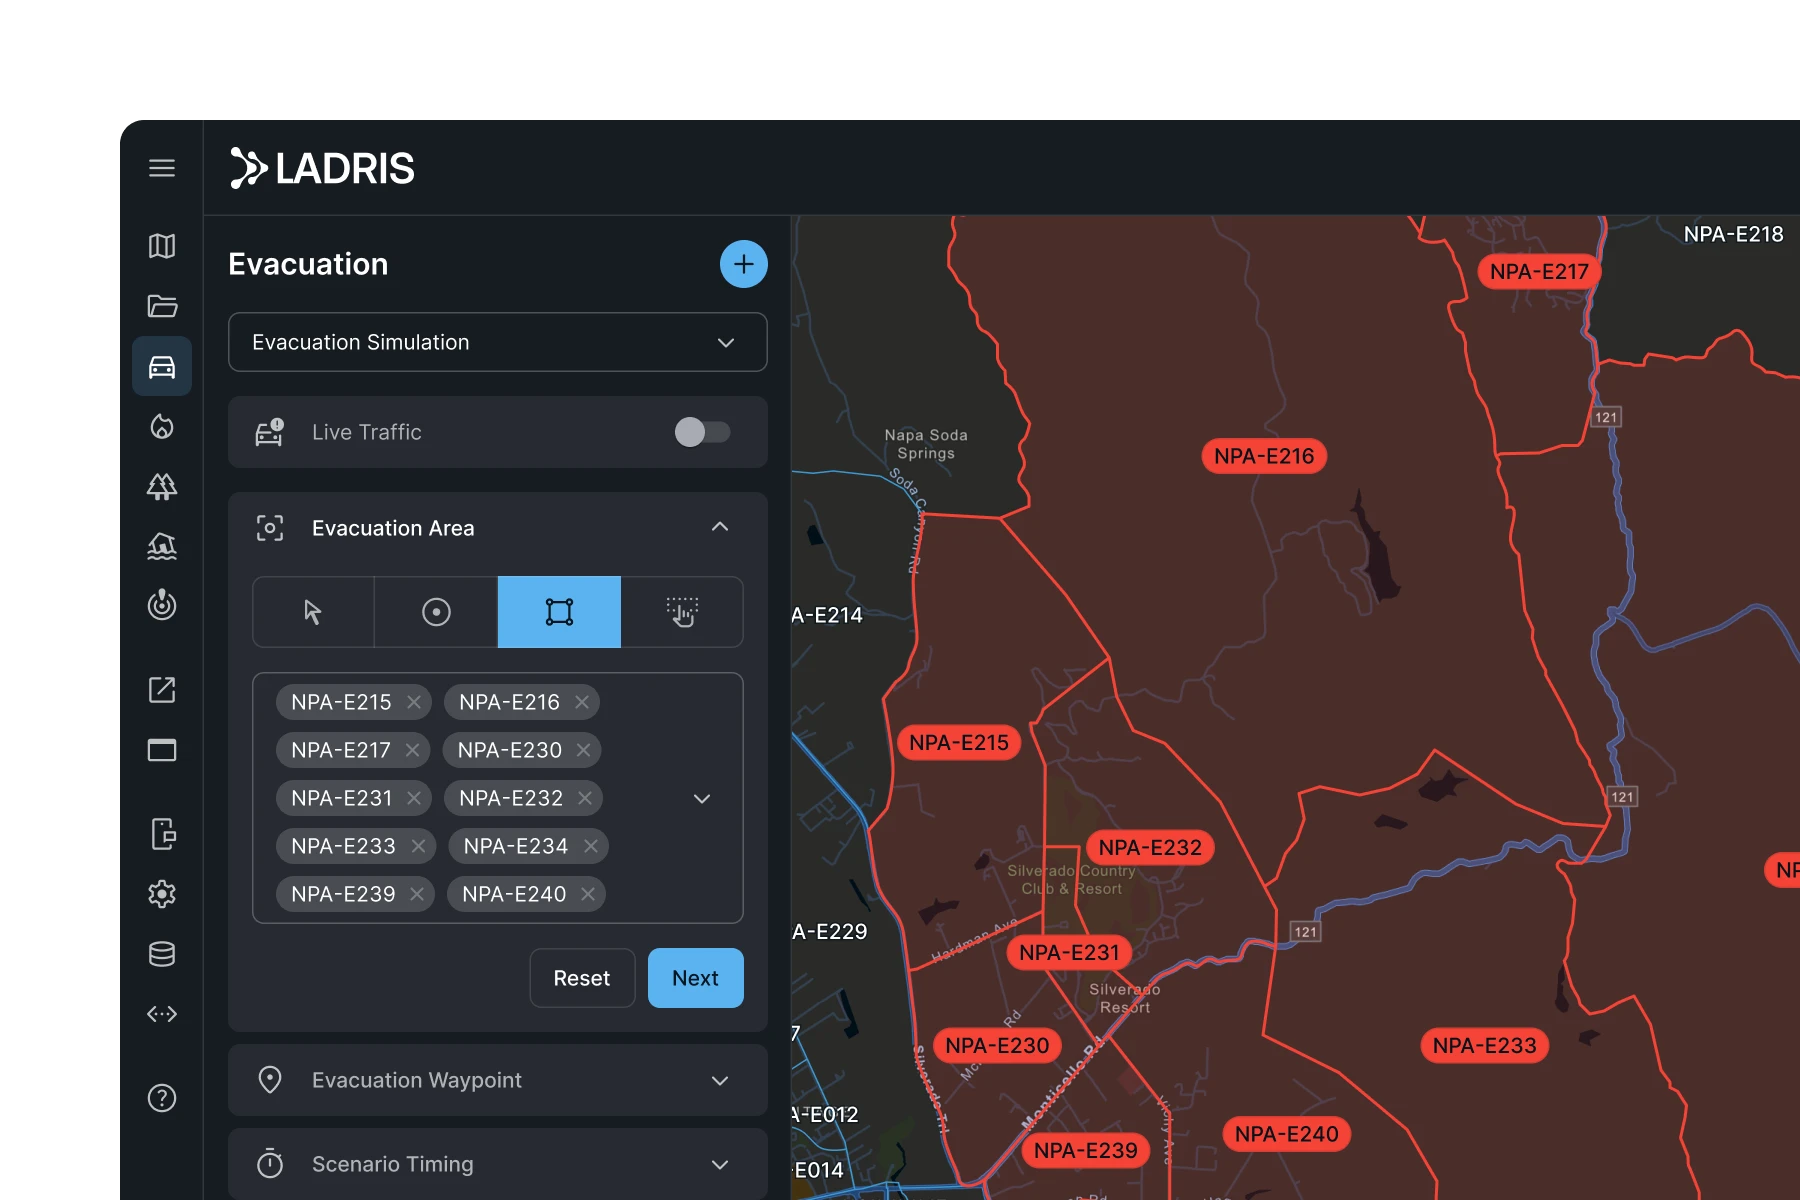Open the evacuation vehicle panel icon
Image resolution: width=1800 pixels, height=1200 pixels.
(161, 366)
